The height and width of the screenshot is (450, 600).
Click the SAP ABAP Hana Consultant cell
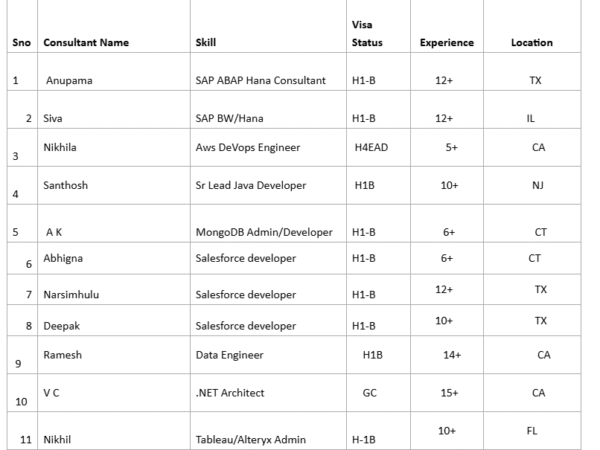(260, 81)
